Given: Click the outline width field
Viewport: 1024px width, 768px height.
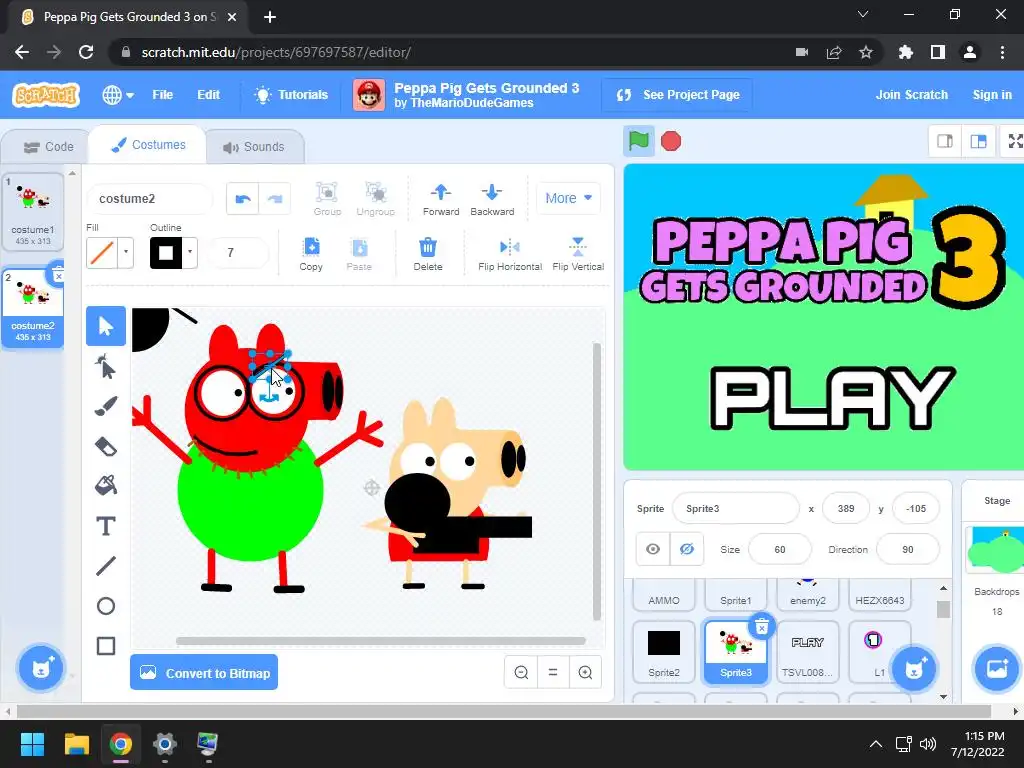Looking at the screenshot, I should point(238,252).
